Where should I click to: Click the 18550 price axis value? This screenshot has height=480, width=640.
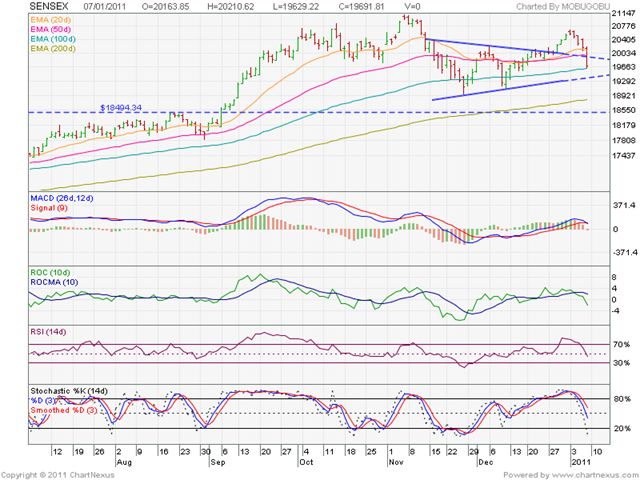(624, 111)
